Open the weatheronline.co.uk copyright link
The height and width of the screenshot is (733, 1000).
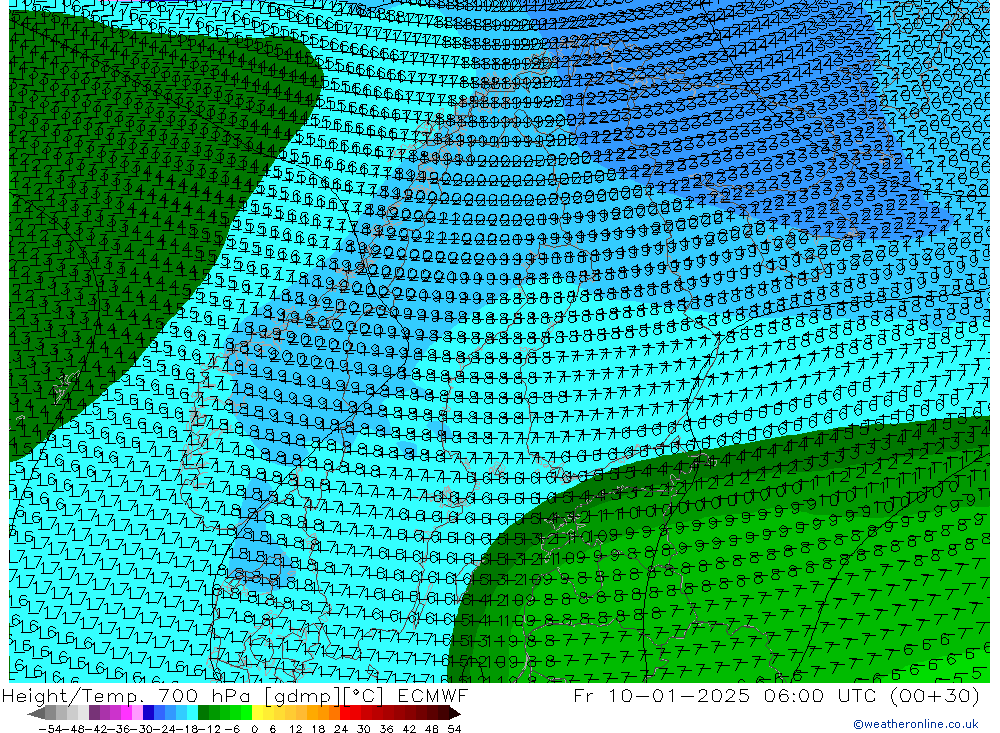tap(915, 723)
